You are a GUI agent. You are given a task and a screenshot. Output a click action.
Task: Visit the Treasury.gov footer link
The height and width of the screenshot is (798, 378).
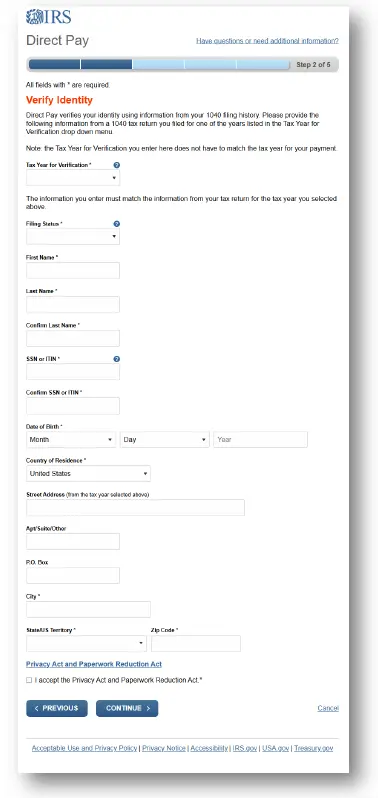point(313,749)
